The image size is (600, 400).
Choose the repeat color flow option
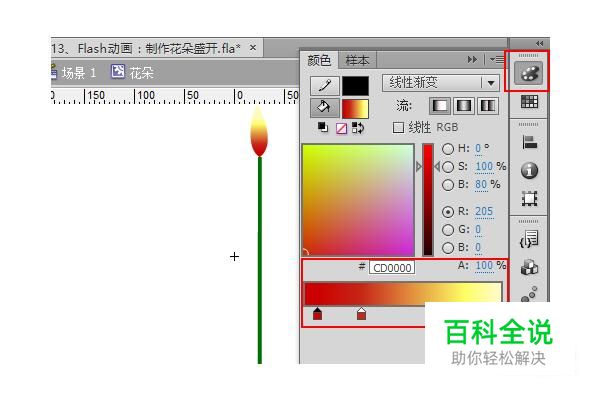coord(488,106)
